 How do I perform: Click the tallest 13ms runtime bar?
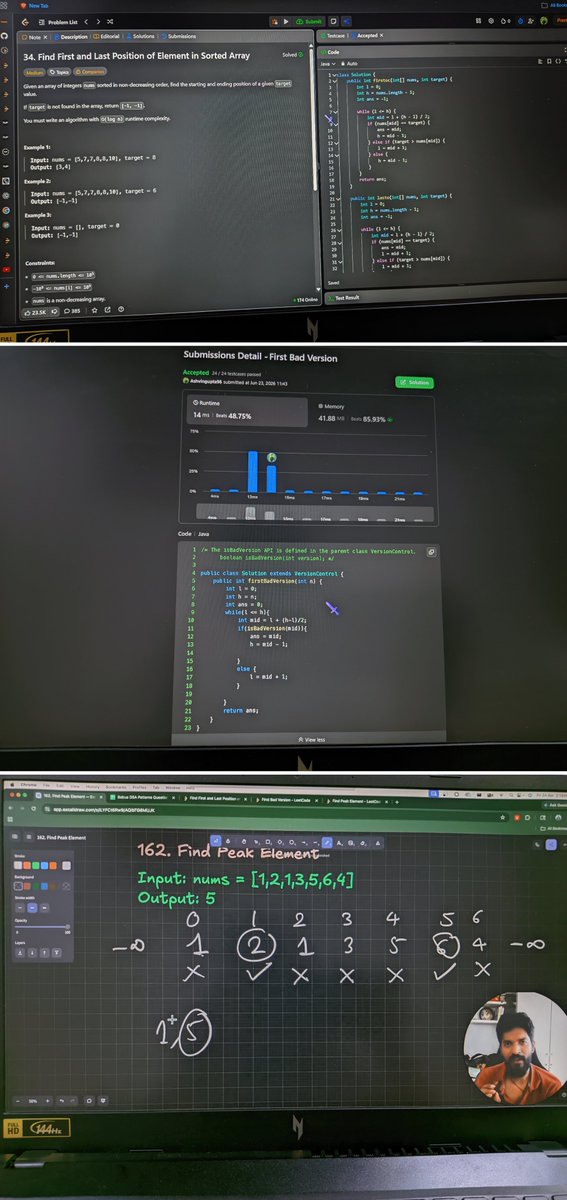253,471
